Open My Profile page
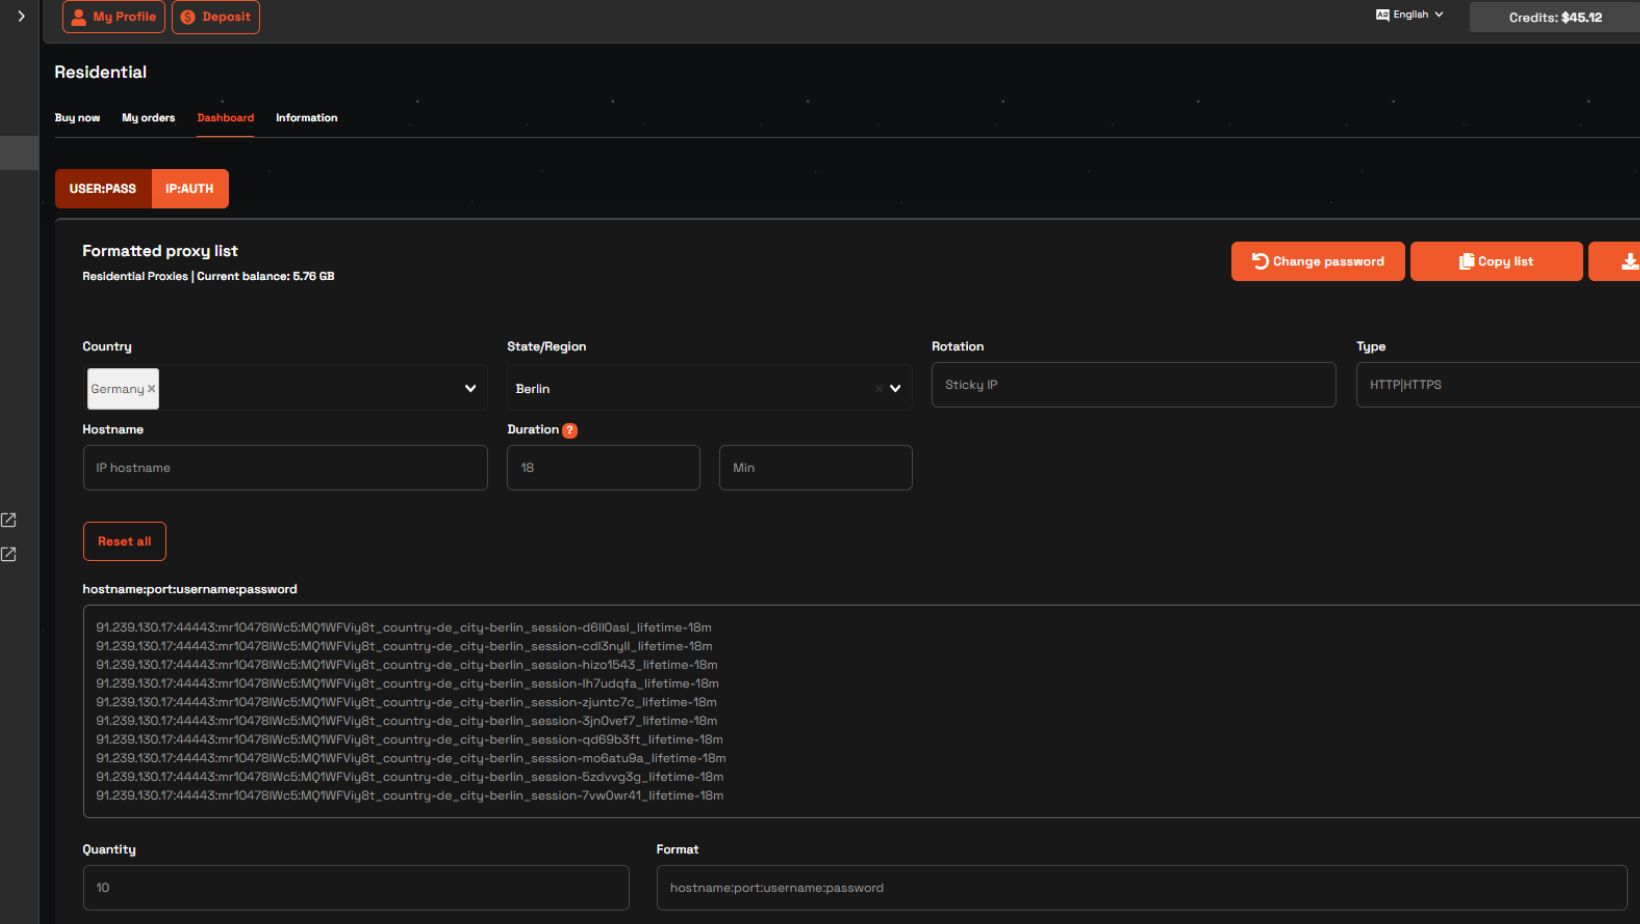The image size is (1640, 924). click(x=114, y=17)
